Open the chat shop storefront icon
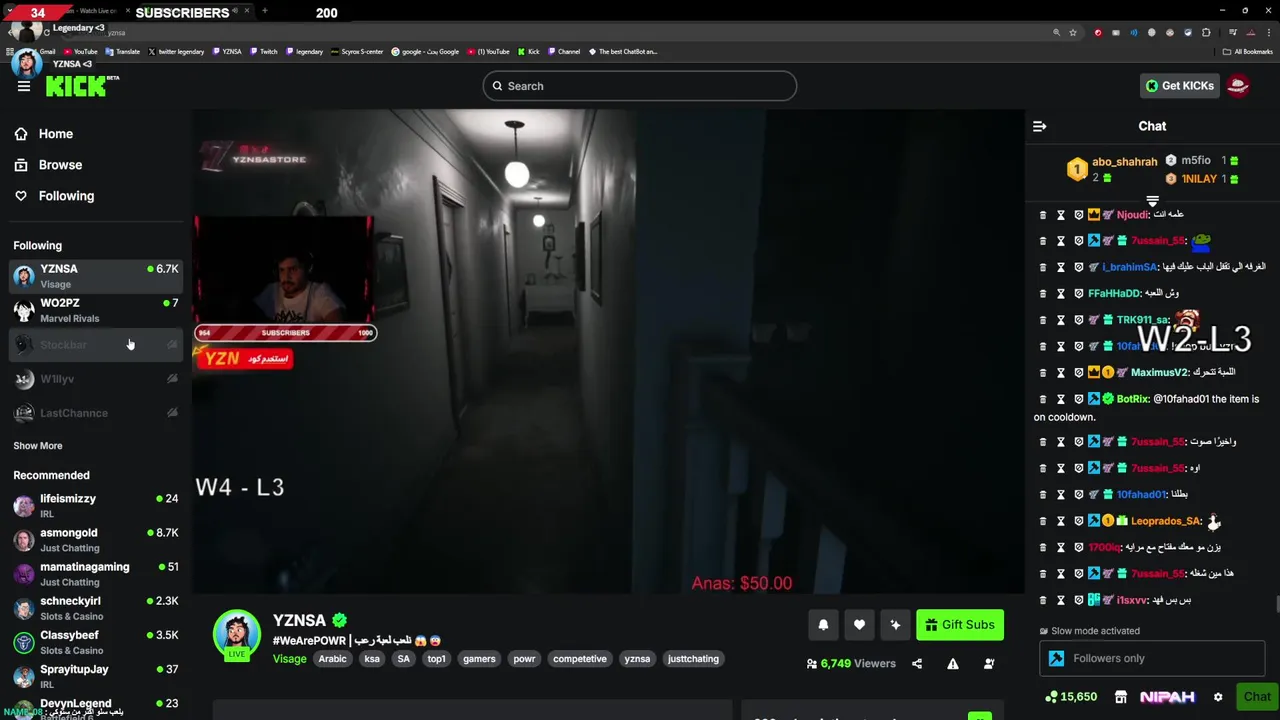 tap(1121, 697)
